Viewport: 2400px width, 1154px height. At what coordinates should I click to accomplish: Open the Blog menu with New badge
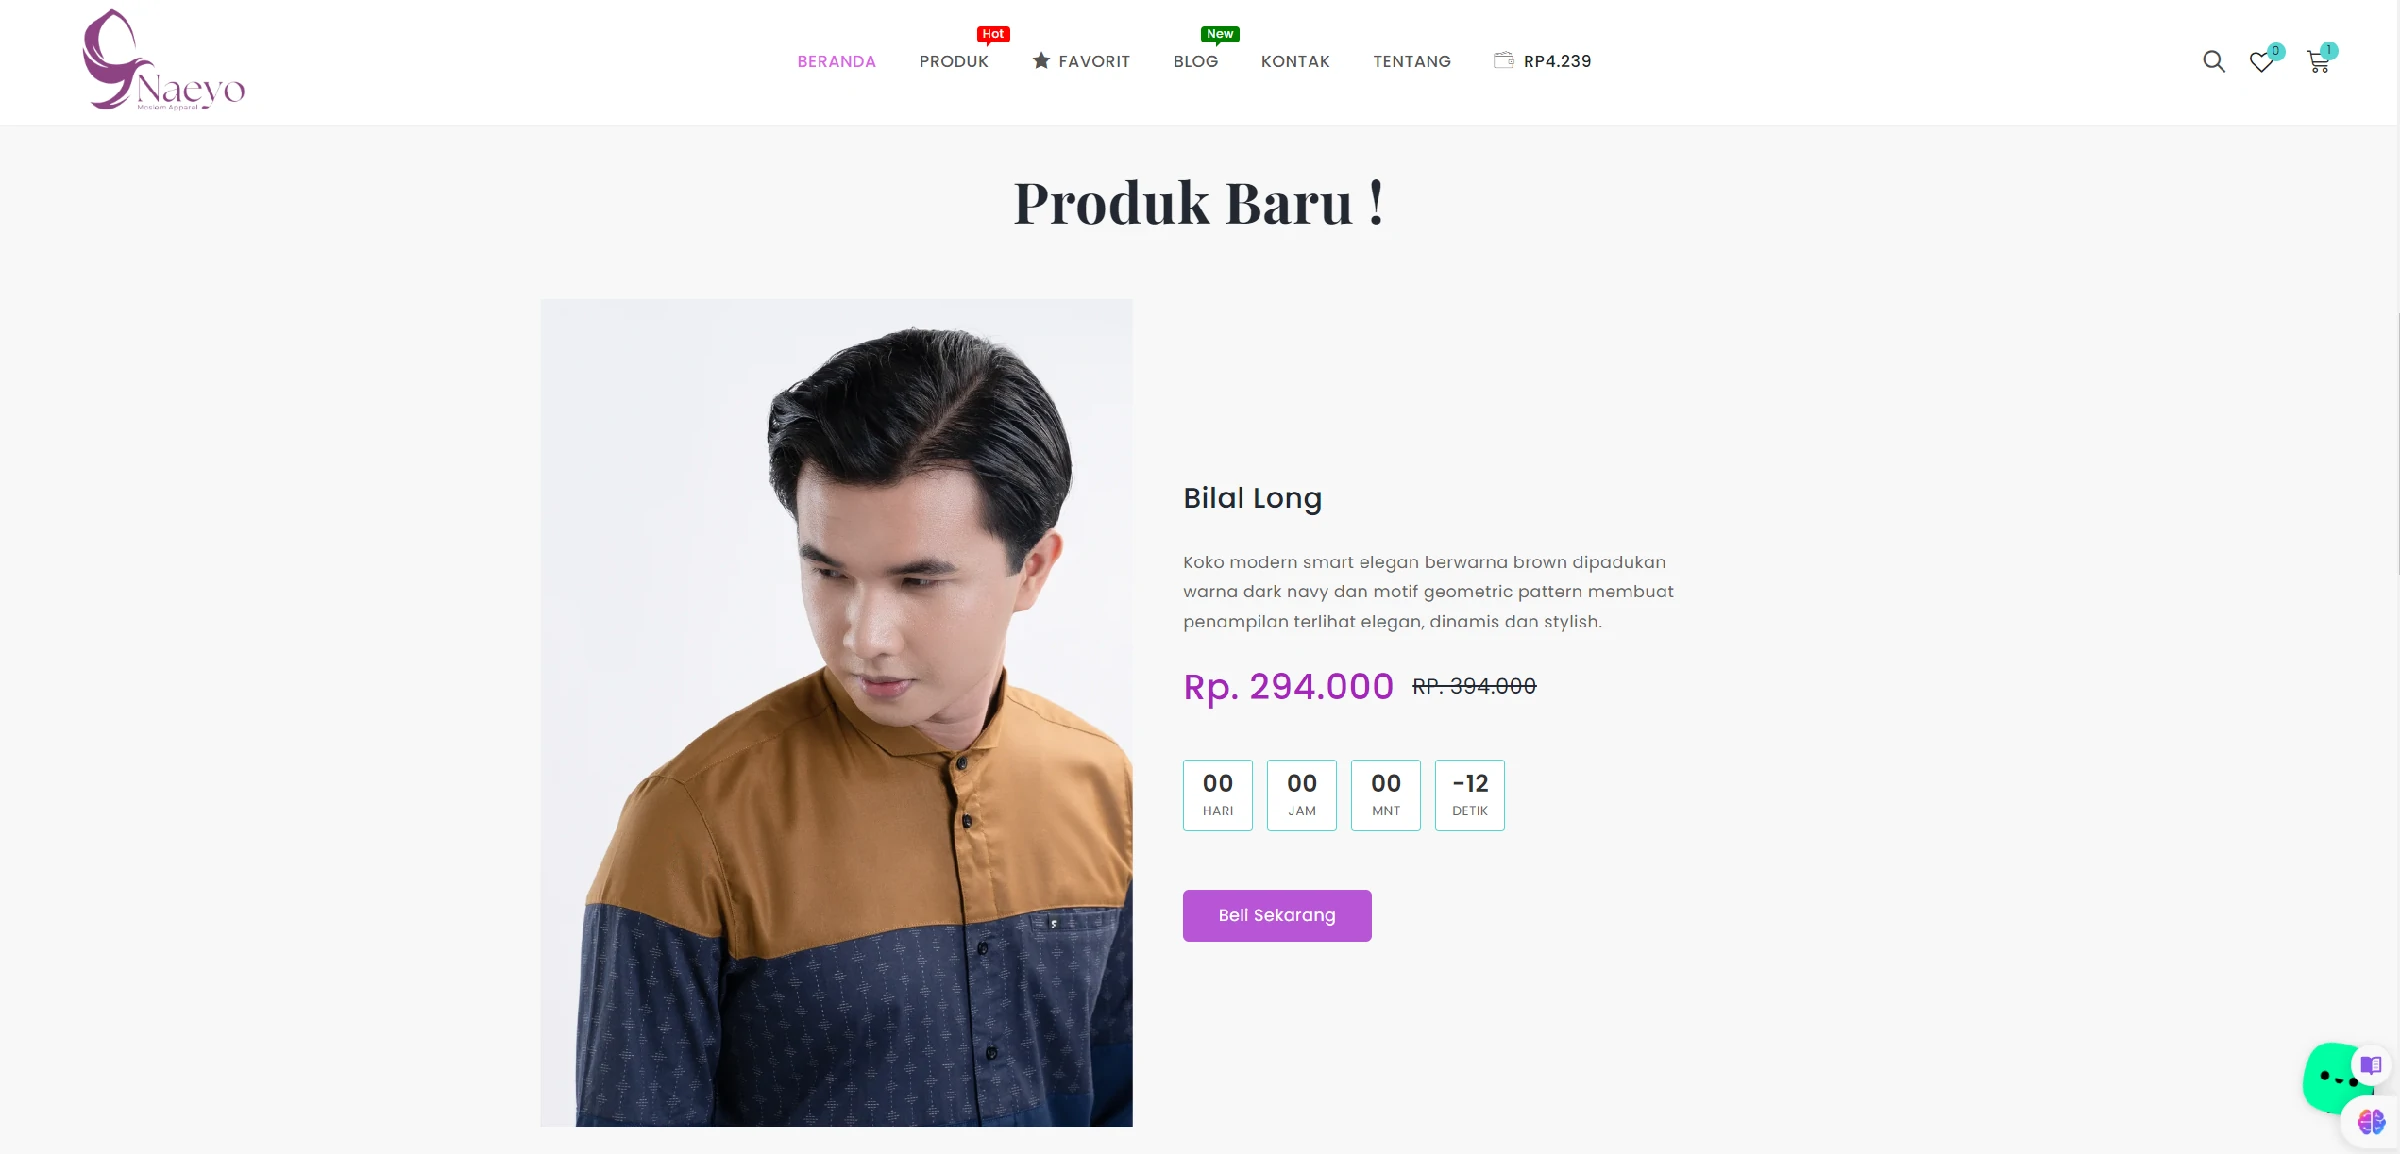coord(1195,61)
